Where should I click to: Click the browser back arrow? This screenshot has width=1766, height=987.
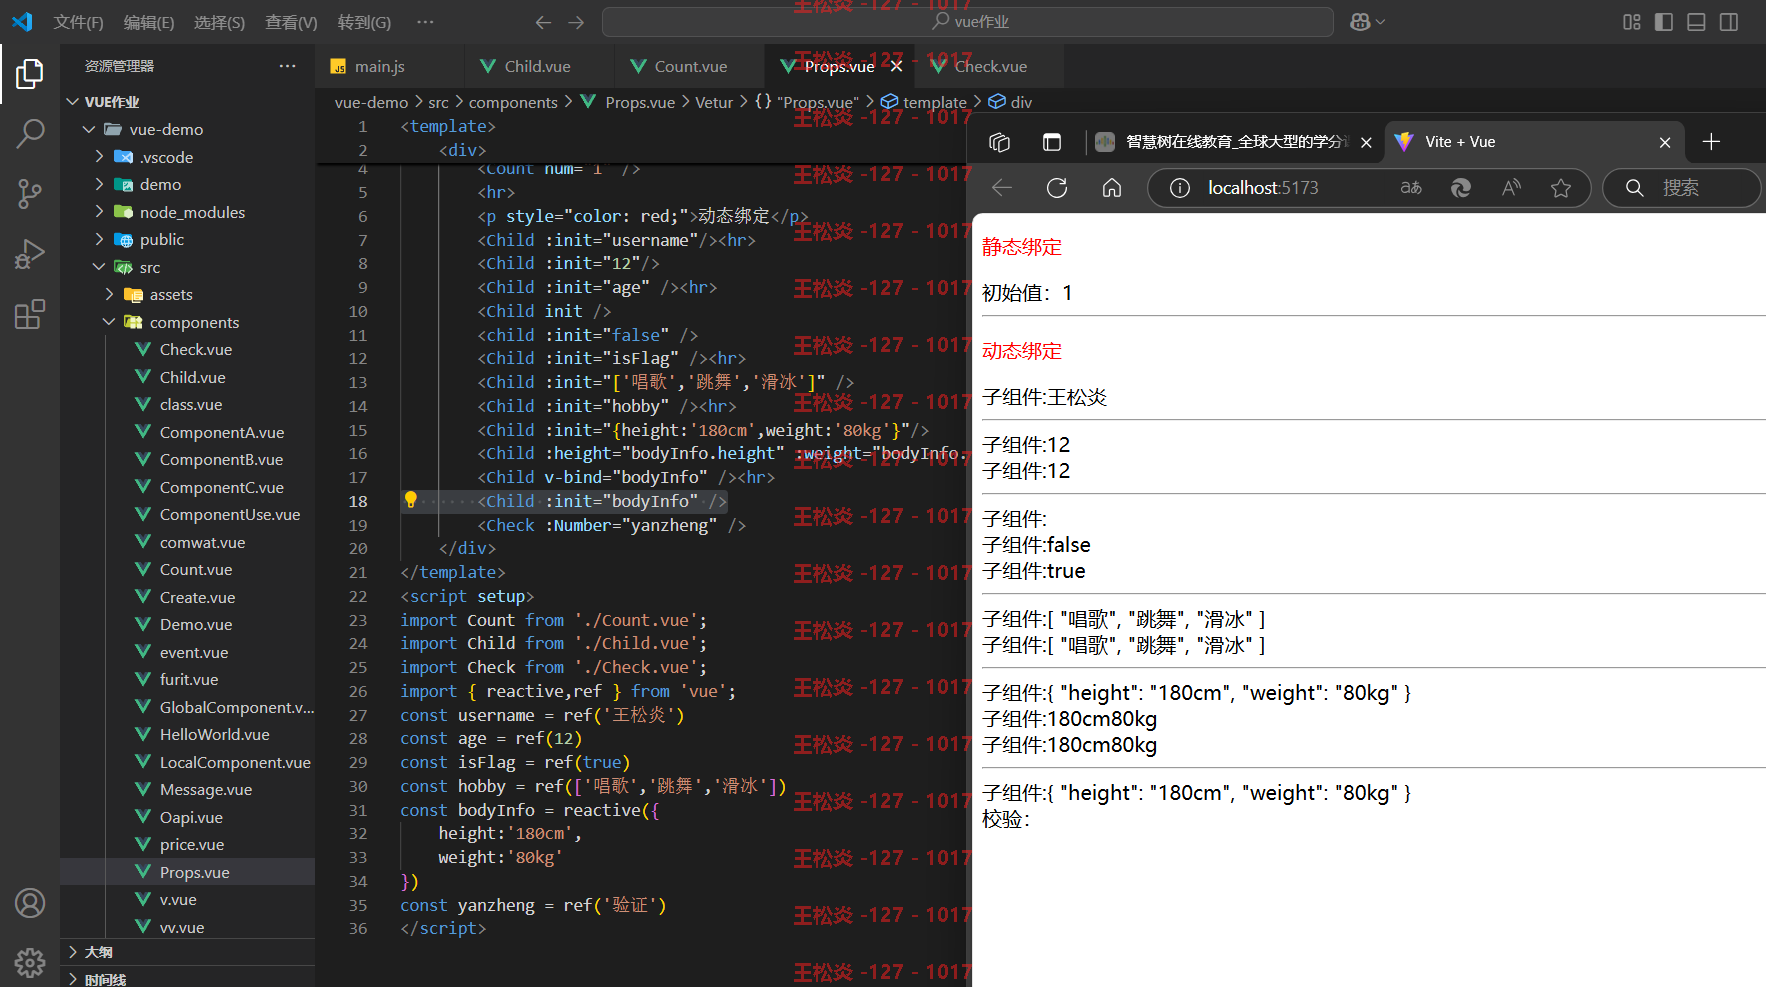point(1002,188)
